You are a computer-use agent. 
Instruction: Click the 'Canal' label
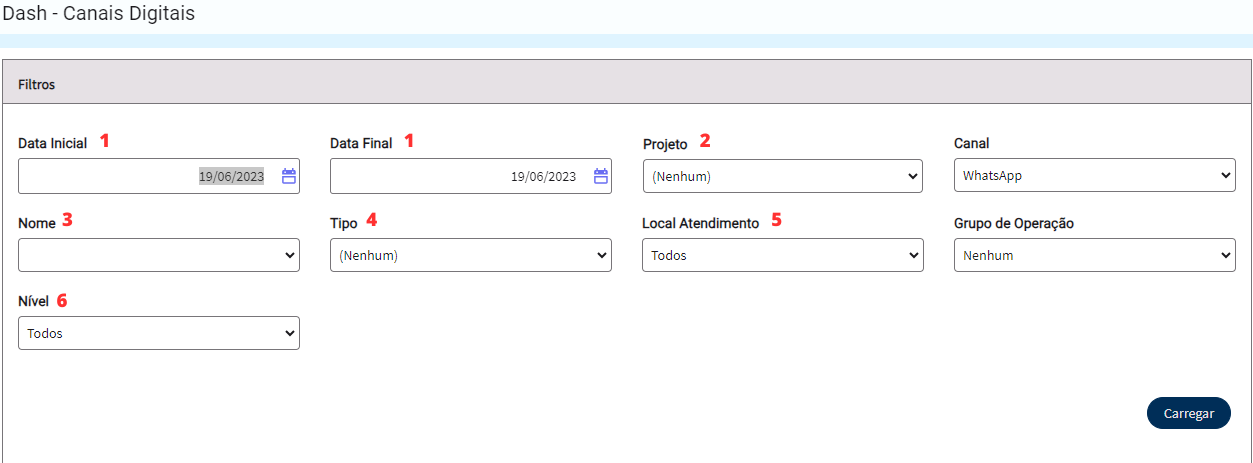point(972,143)
